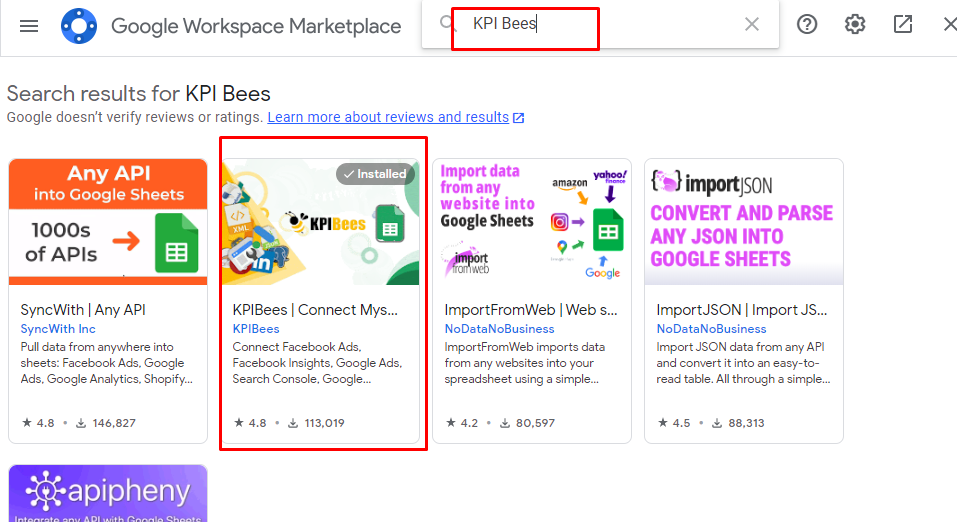Image resolution: width=957 pixels, height=522 pixels.
Task: Click ImportFromWeb 4.2 star rating
Action: point(462,422)
